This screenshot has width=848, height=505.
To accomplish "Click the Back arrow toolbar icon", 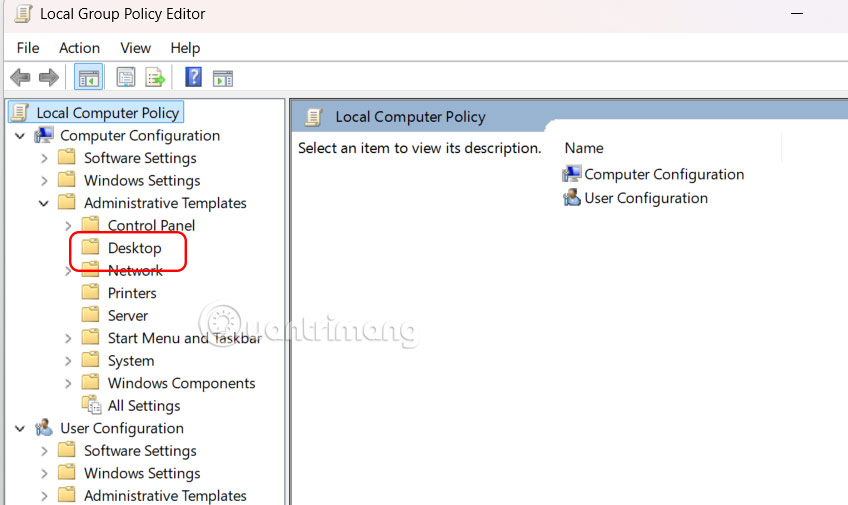I will 21,77.
